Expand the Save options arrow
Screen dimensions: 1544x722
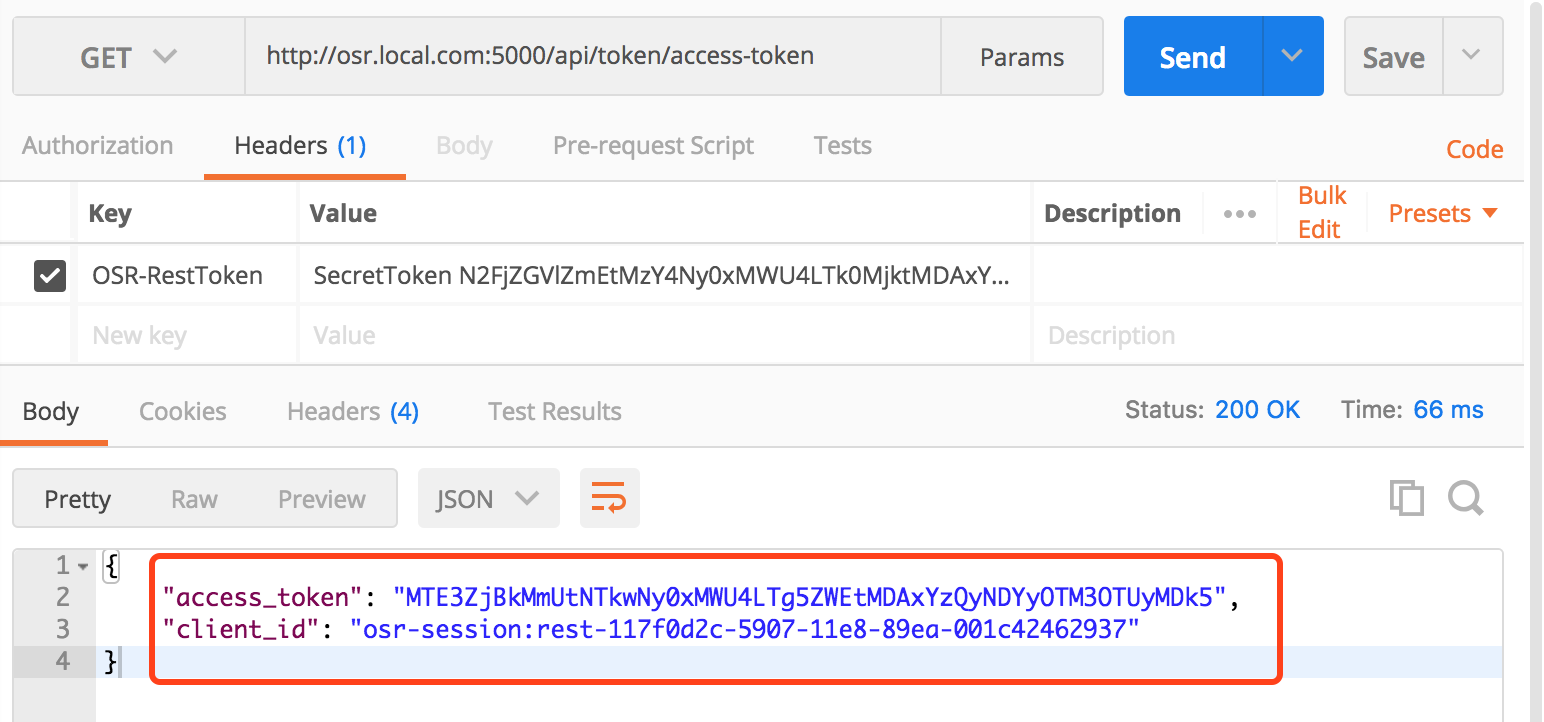pyautogui.click(x=1471, y=57)
